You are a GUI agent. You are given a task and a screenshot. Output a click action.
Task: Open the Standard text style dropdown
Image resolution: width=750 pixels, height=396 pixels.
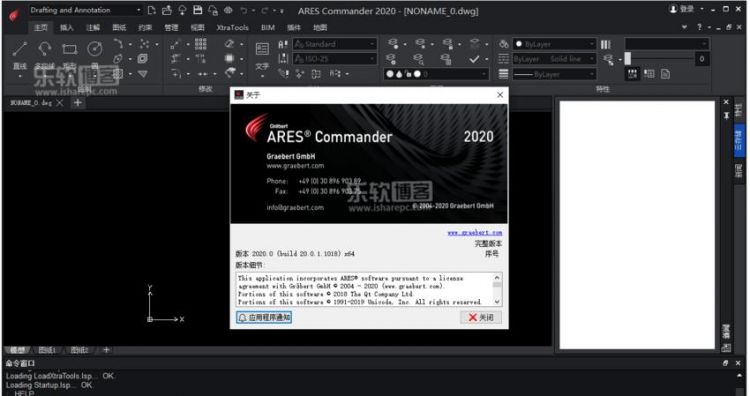334,44
